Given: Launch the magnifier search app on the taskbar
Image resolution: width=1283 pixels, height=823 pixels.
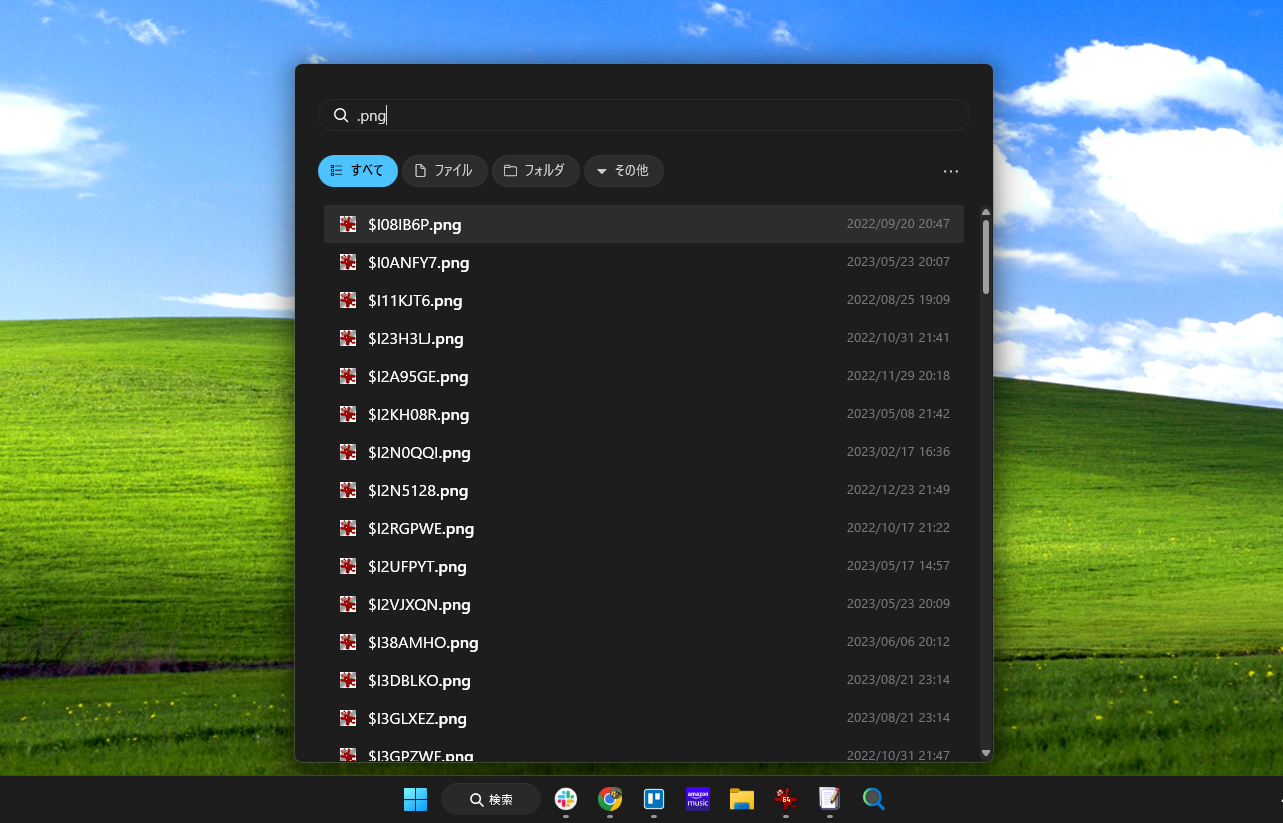Looking at the screenshot, I should click(x=873, y=800).
